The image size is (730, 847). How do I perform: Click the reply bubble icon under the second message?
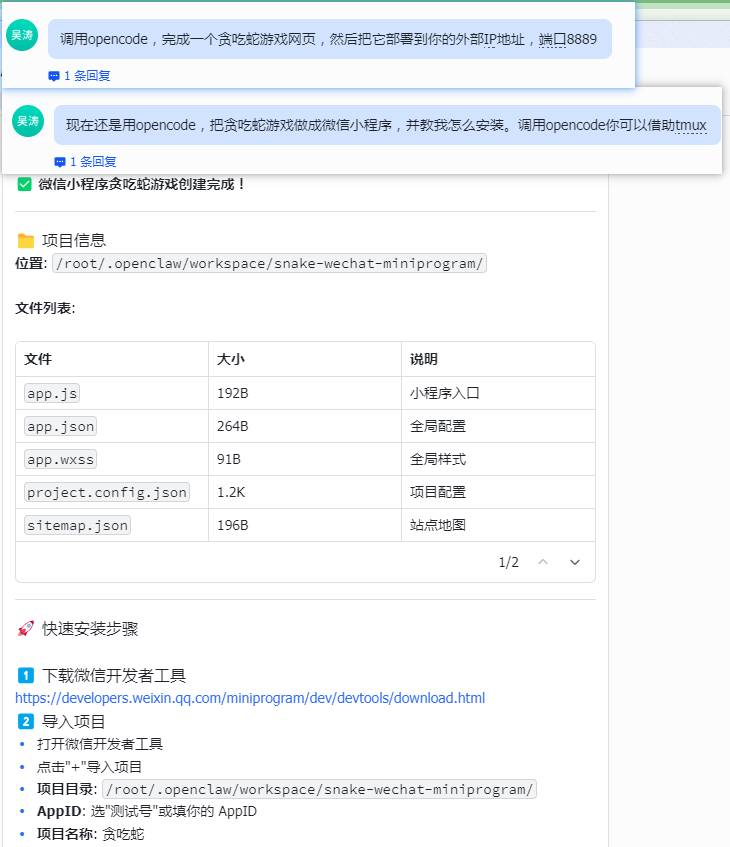pyautogui.click(x=60, y=162)
